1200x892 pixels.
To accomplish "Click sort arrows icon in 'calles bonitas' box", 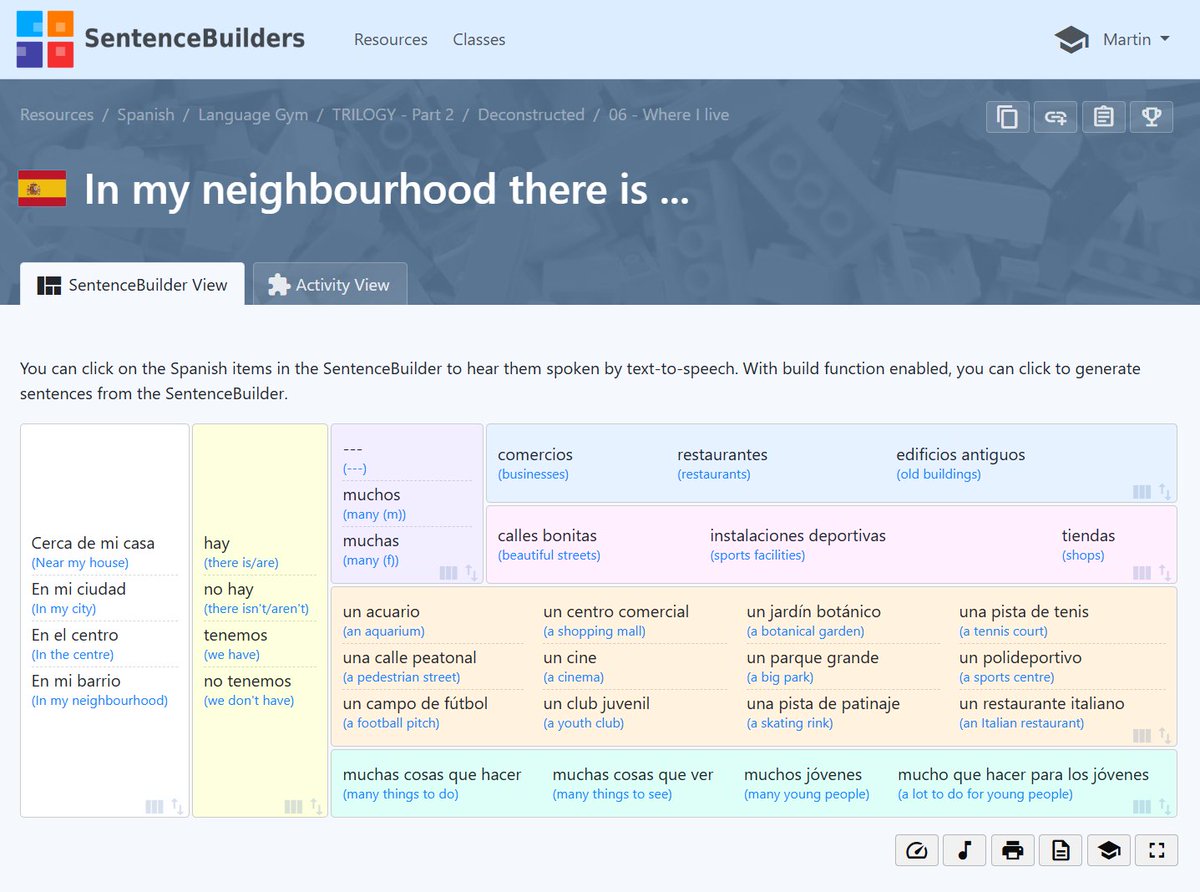I will coord(1164,573).
